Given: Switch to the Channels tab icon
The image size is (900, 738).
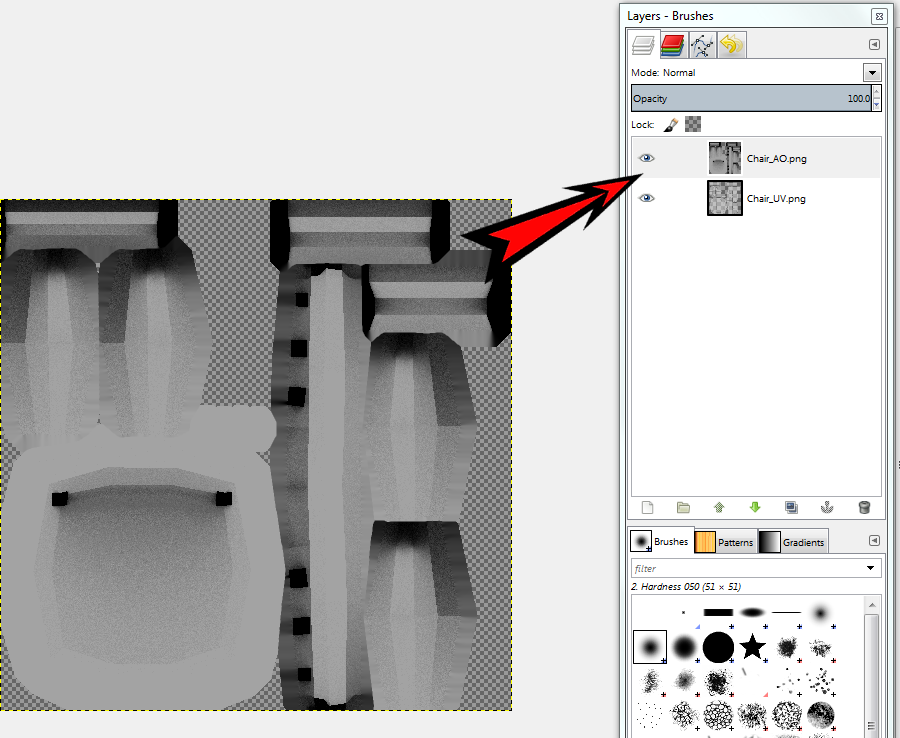Looking at the screenshot, I should tap(672, 45).
